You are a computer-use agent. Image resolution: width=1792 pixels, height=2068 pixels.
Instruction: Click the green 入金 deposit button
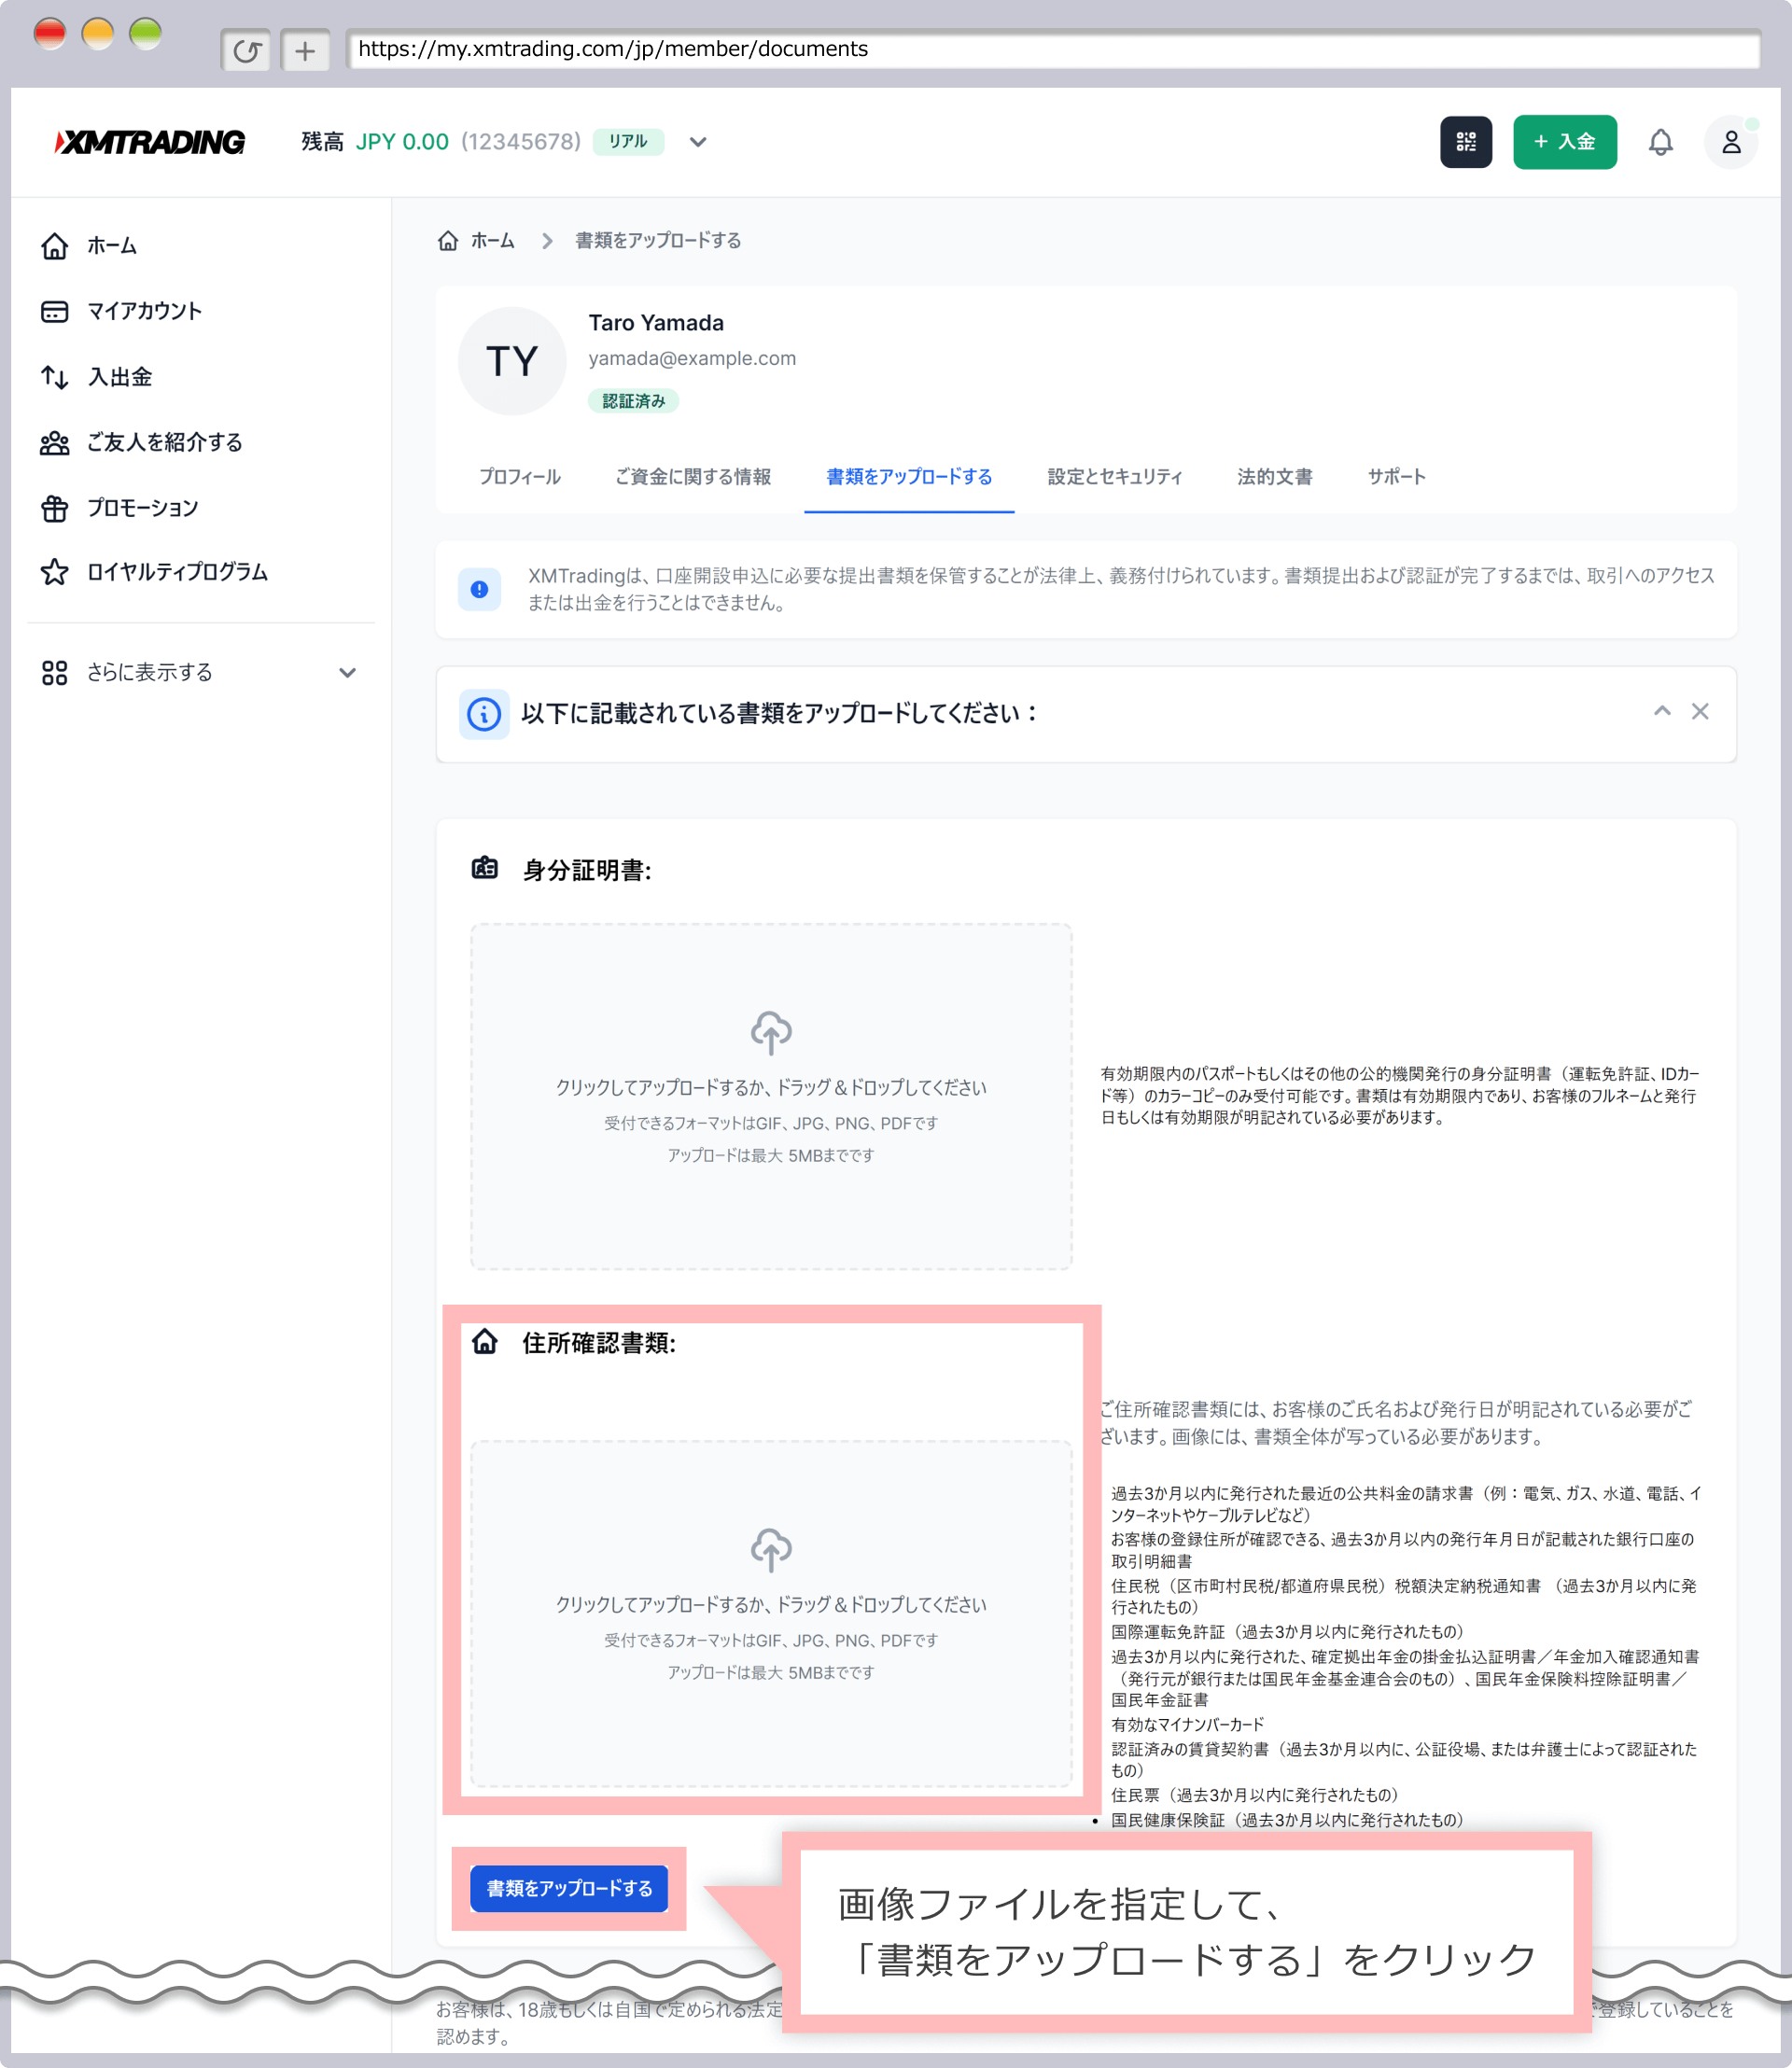(1564, 142)
